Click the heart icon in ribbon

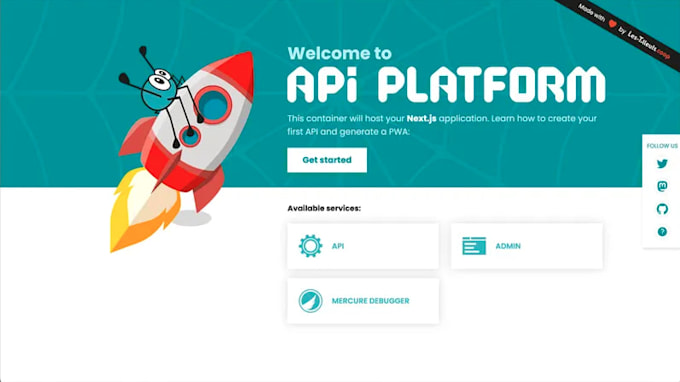pyautogui.click(x=612, y=23)
